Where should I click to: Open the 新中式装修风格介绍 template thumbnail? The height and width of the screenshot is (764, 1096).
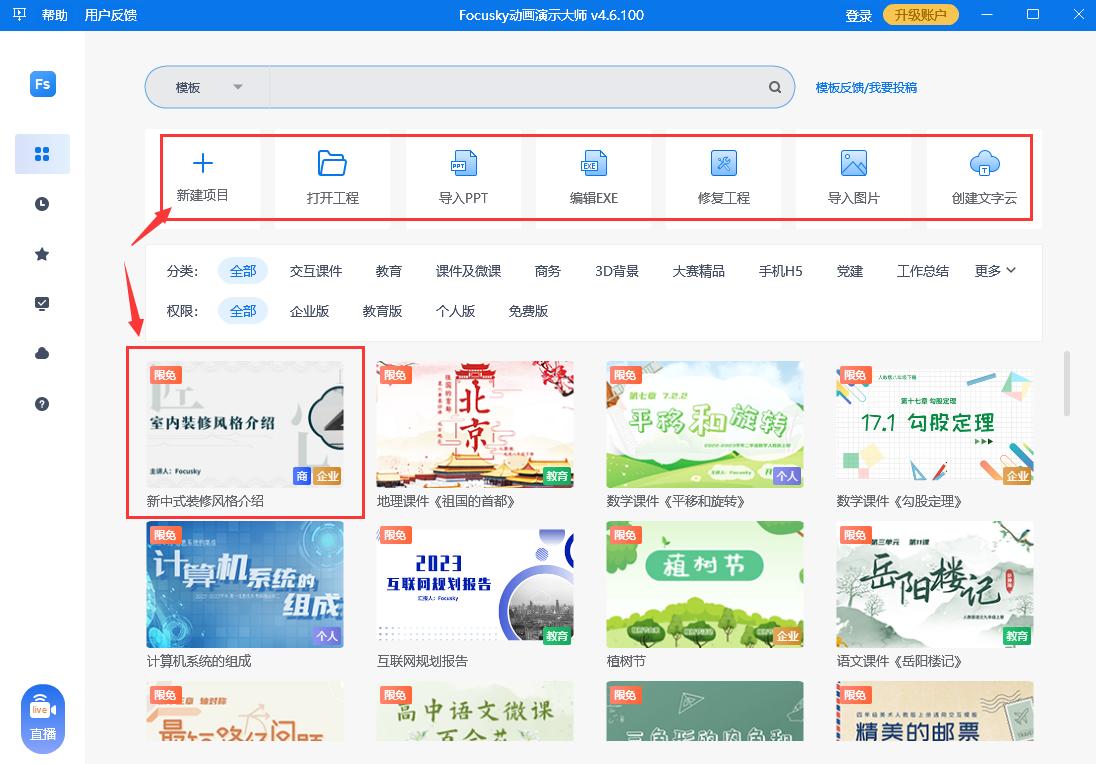click(x=245, y=425)
